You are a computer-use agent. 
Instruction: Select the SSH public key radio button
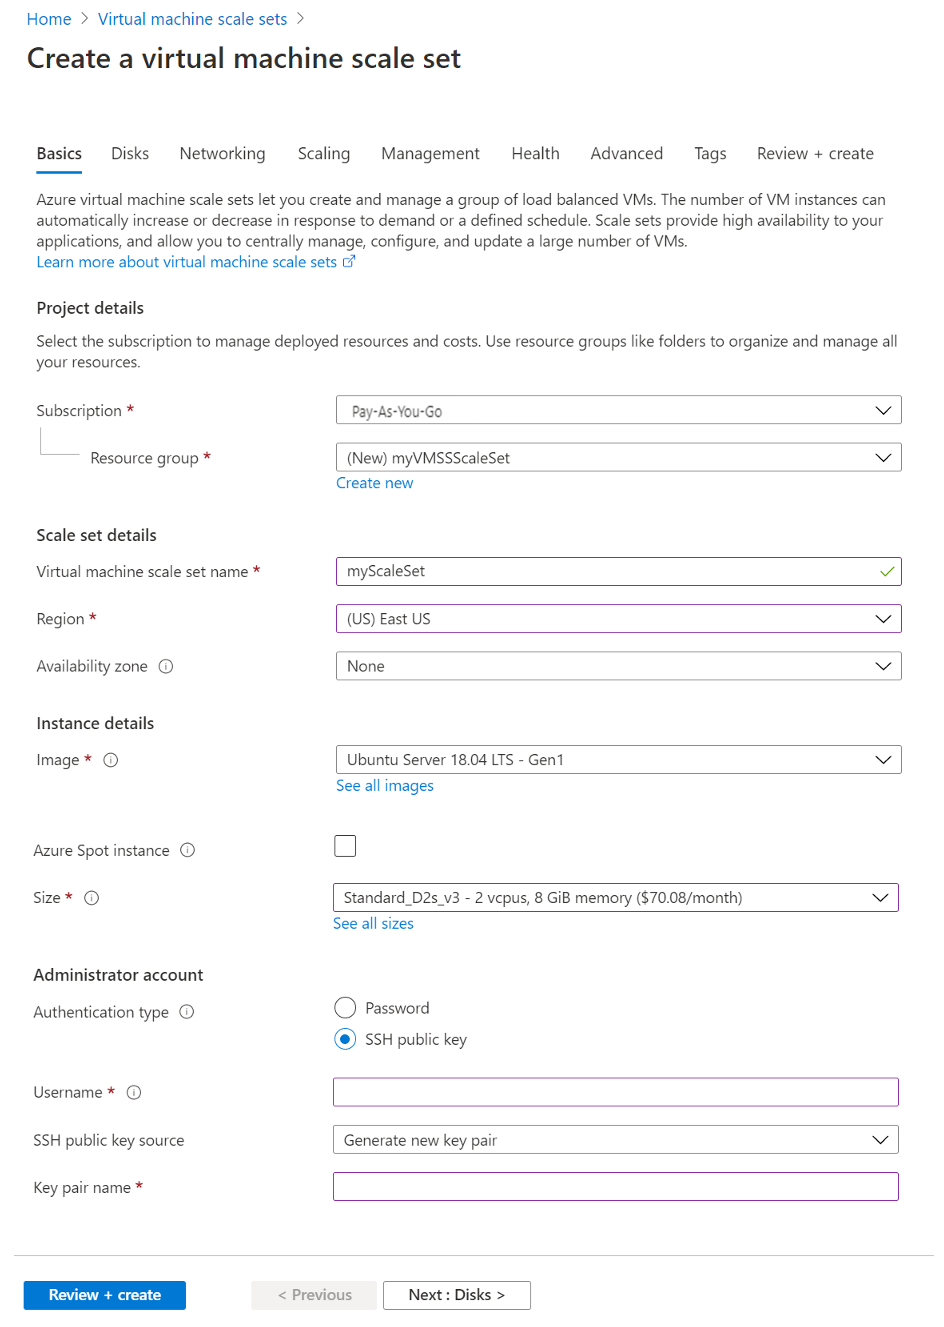[345, 1039]
